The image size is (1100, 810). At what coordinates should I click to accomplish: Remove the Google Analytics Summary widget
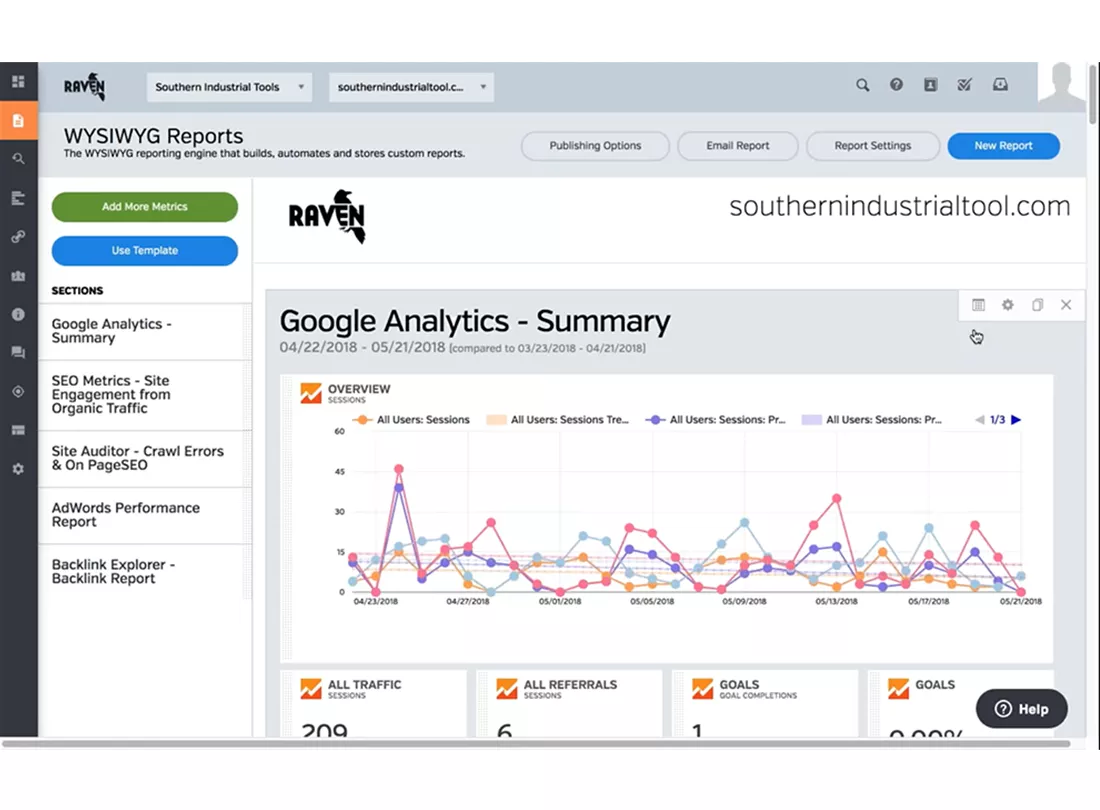pyautogui.click(x=1066, y=305)
